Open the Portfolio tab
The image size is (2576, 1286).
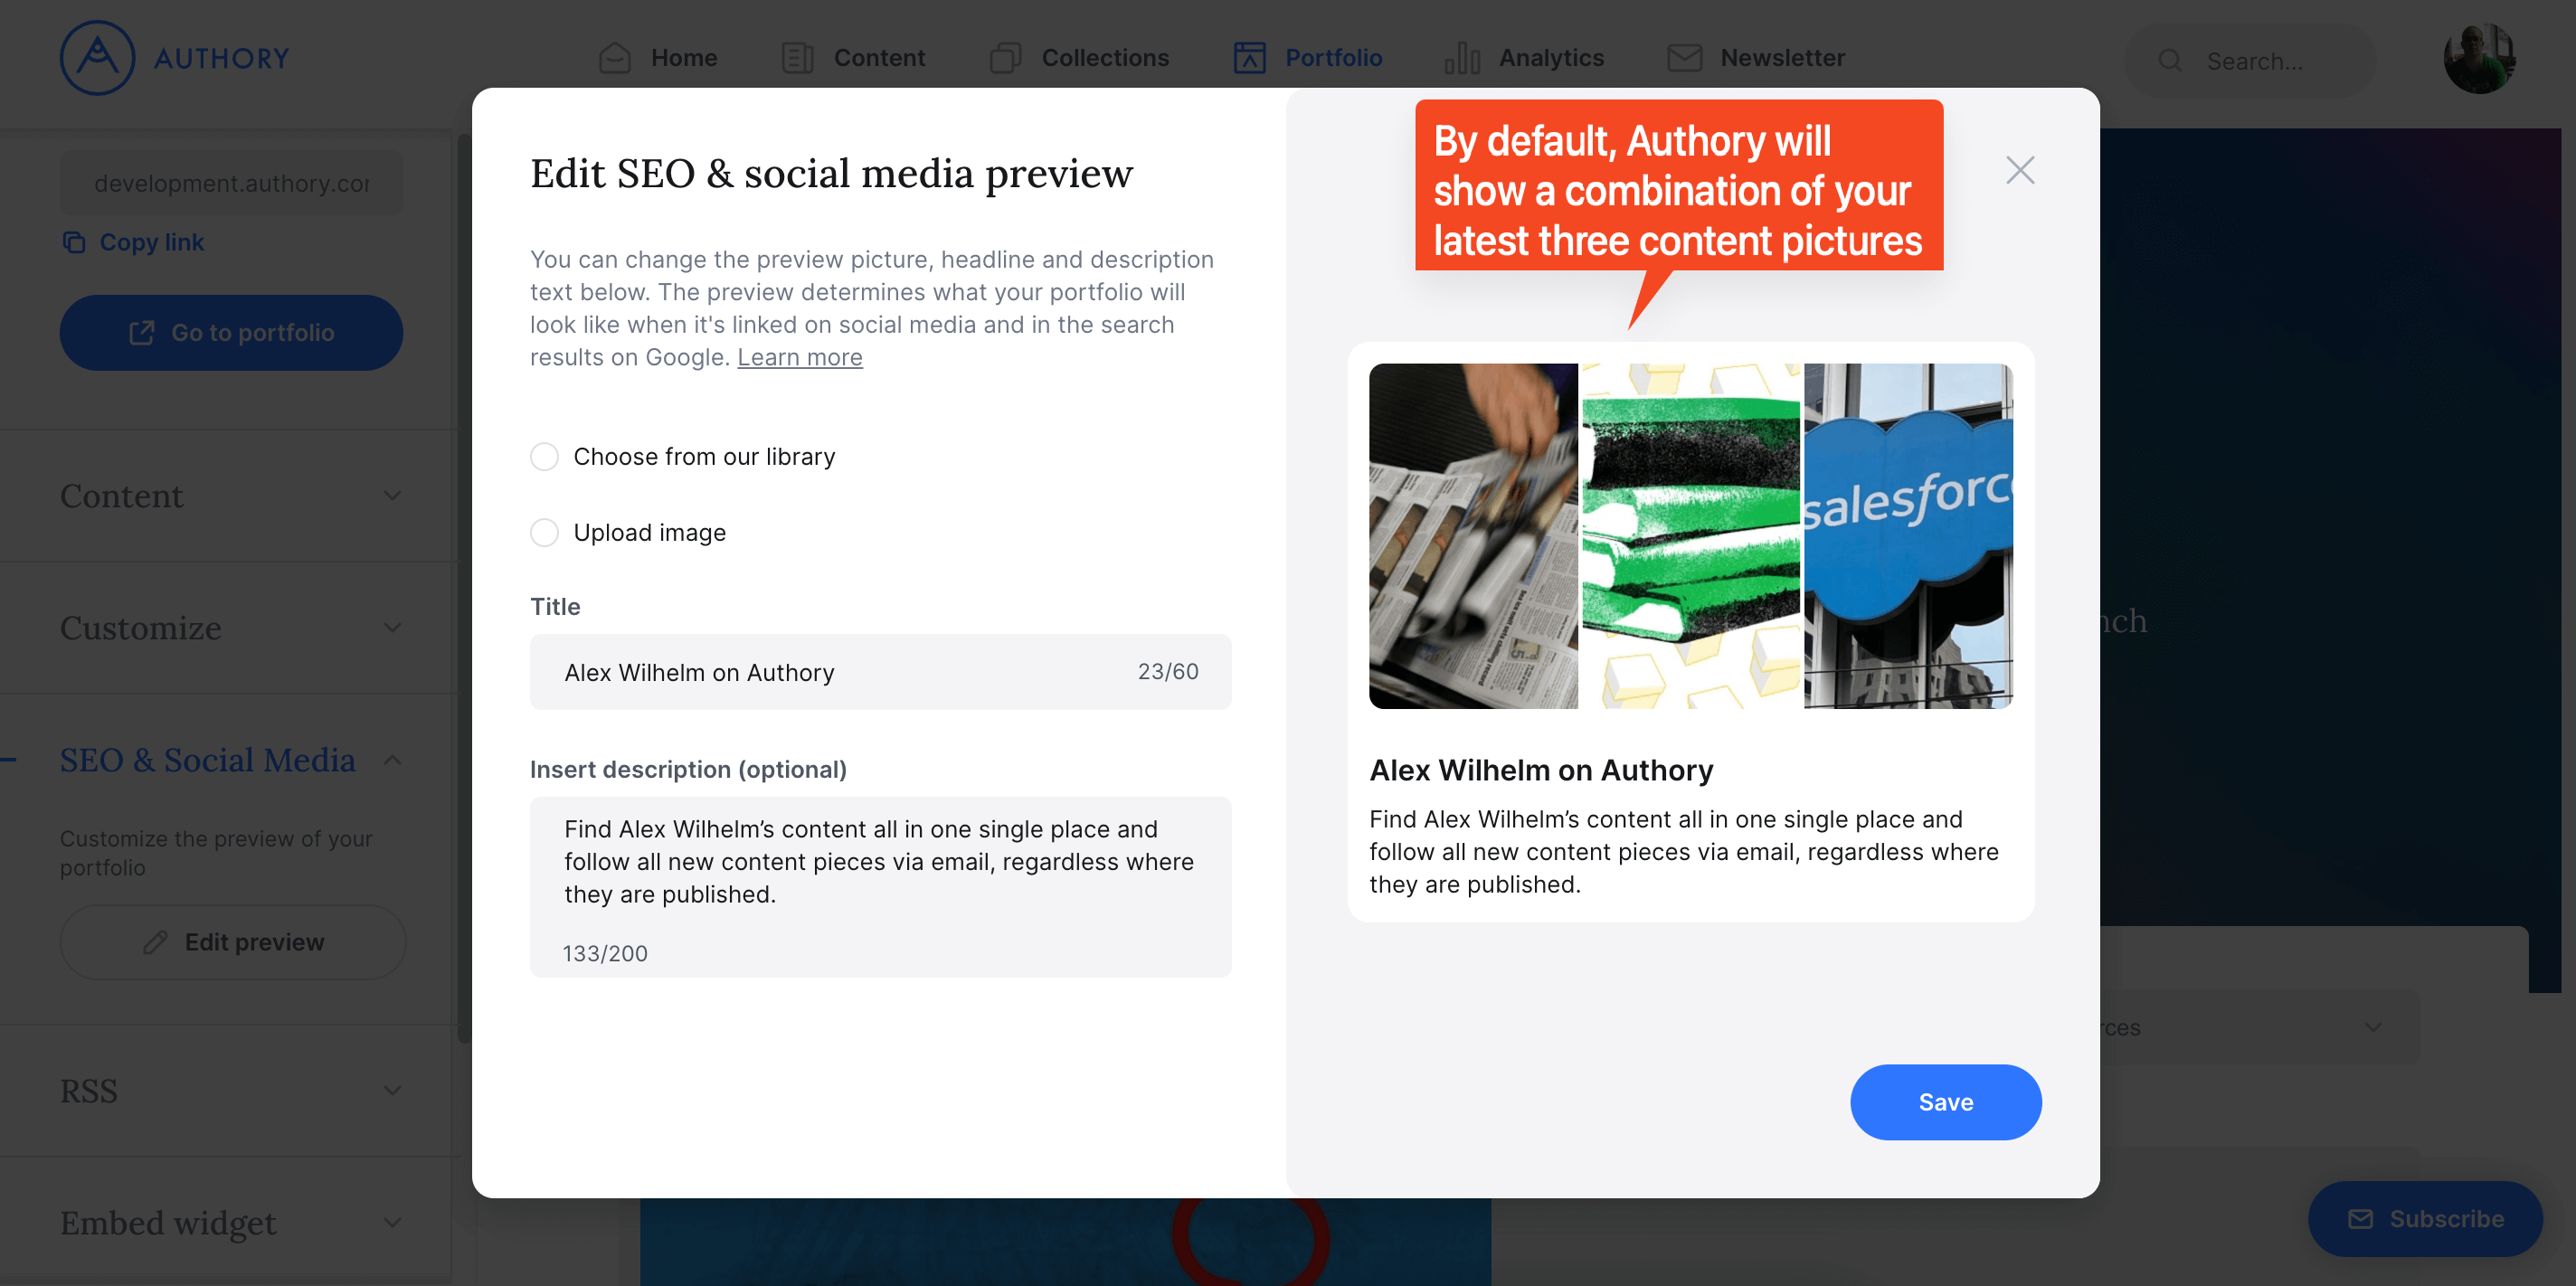[x=1308, y=58]
